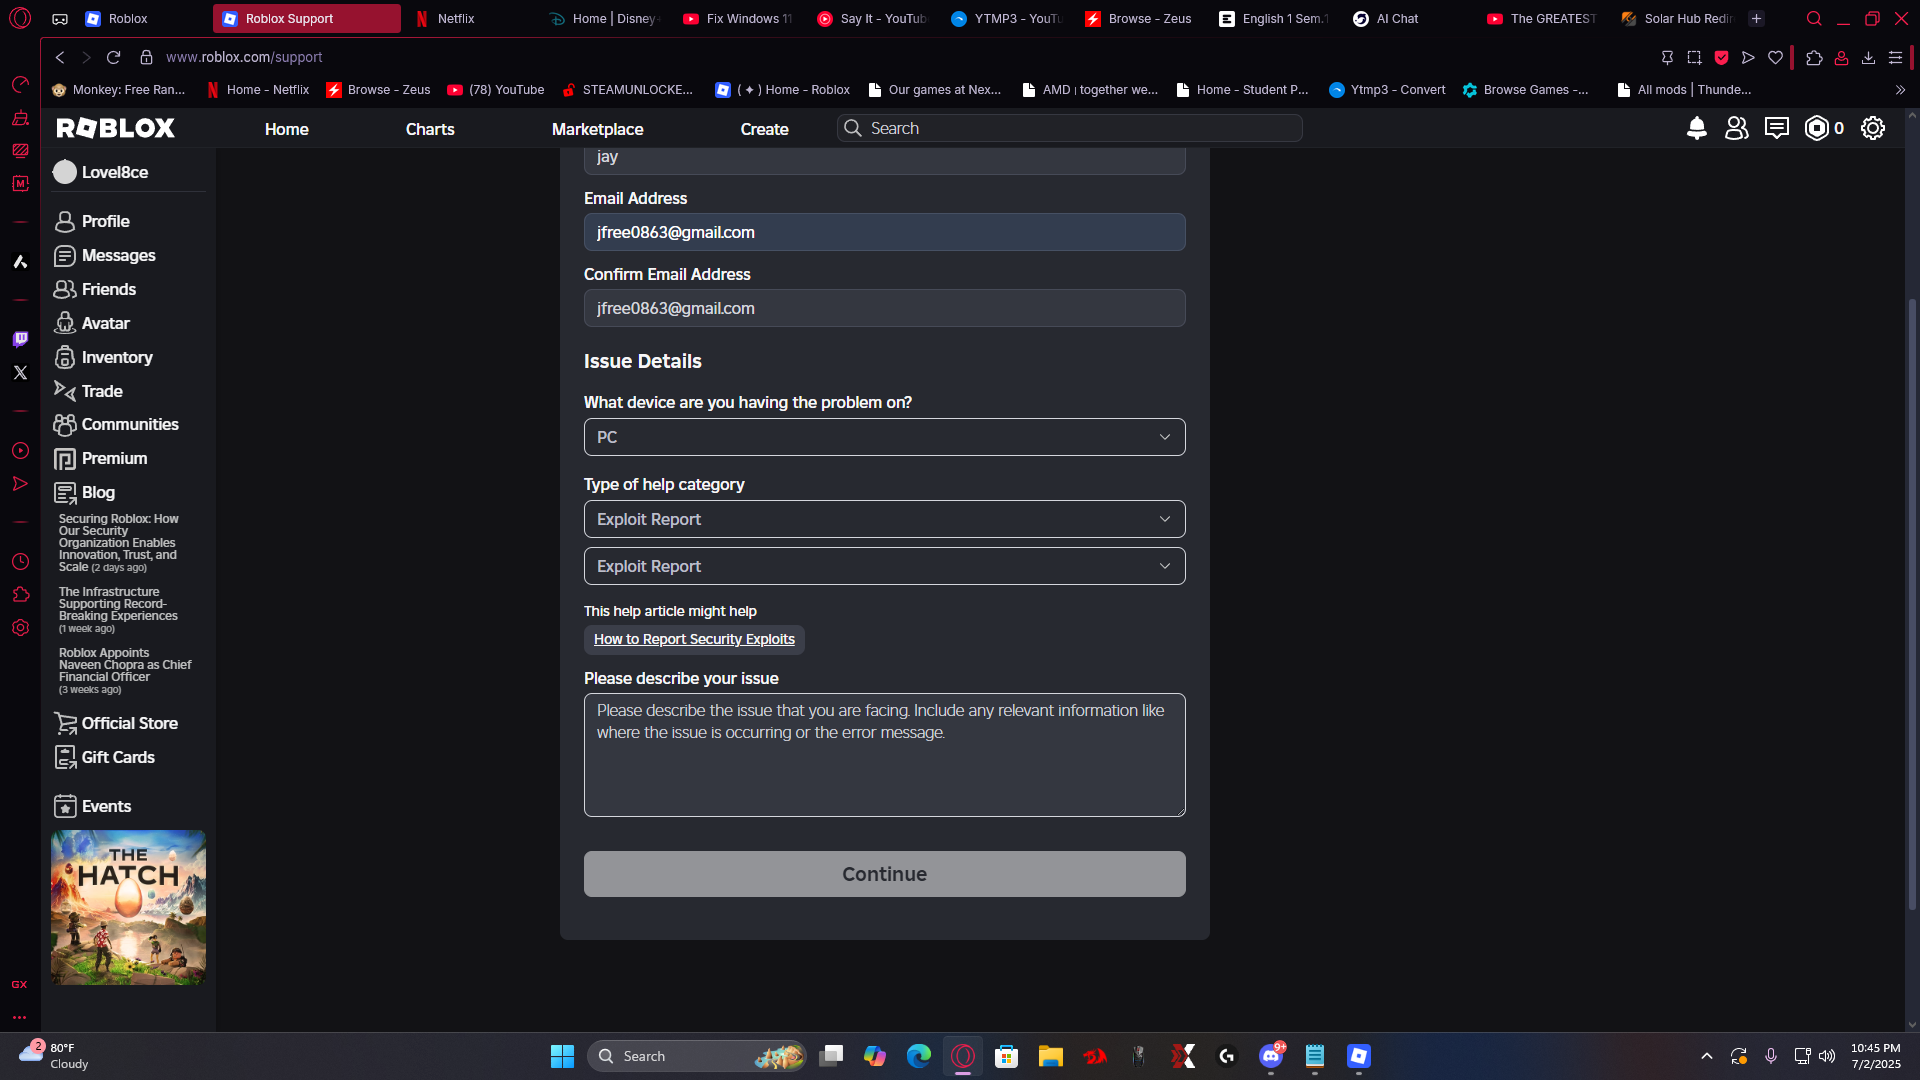Image resolution: width=1920 pixels, height=1080 pixels.
Task: Open Marketplace in Roblox navigation
Action: (x=598, y=129)
